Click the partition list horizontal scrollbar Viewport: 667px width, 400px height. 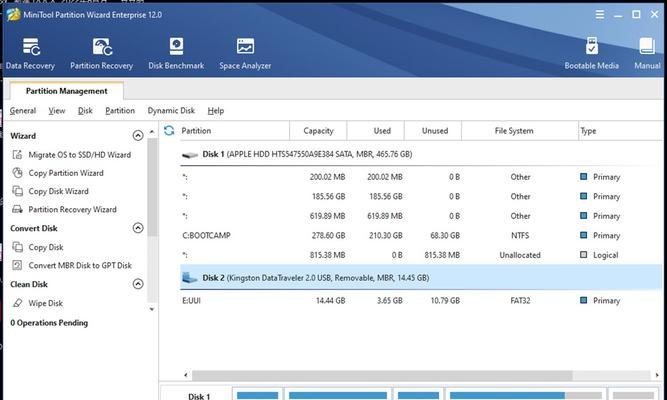382,375
